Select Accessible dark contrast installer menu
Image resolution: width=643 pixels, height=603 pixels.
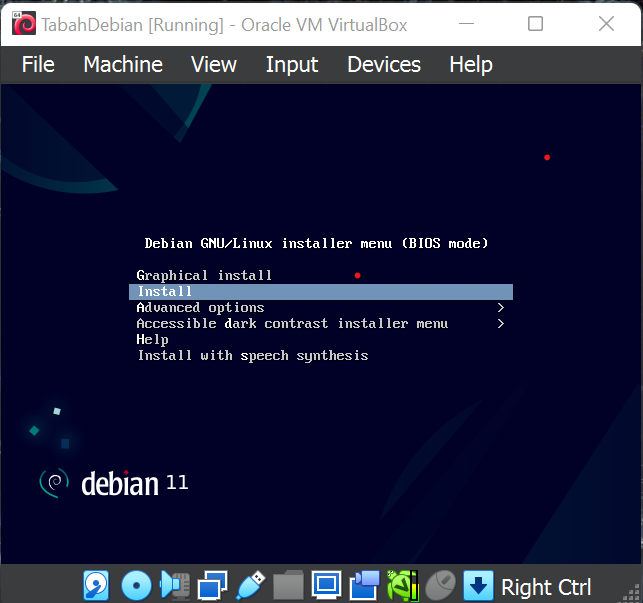(x=292, y=324)
